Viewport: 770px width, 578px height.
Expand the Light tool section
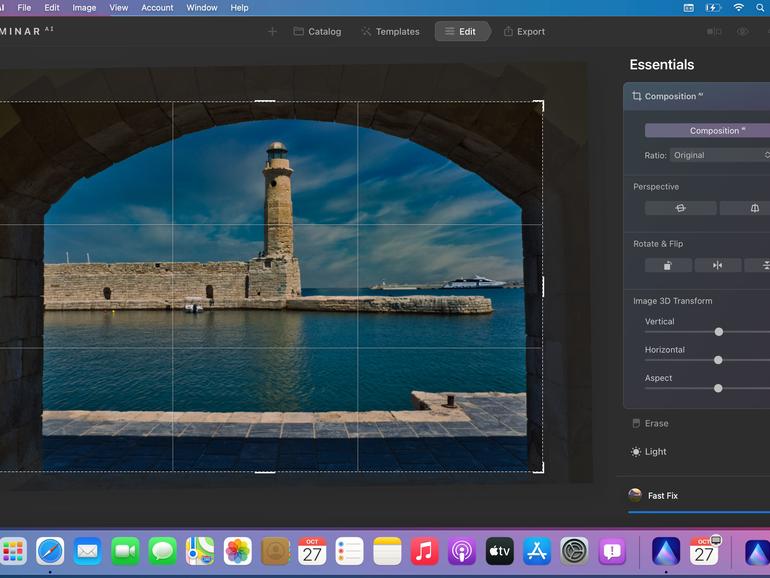pyautogui.click(x=655, y=451)
